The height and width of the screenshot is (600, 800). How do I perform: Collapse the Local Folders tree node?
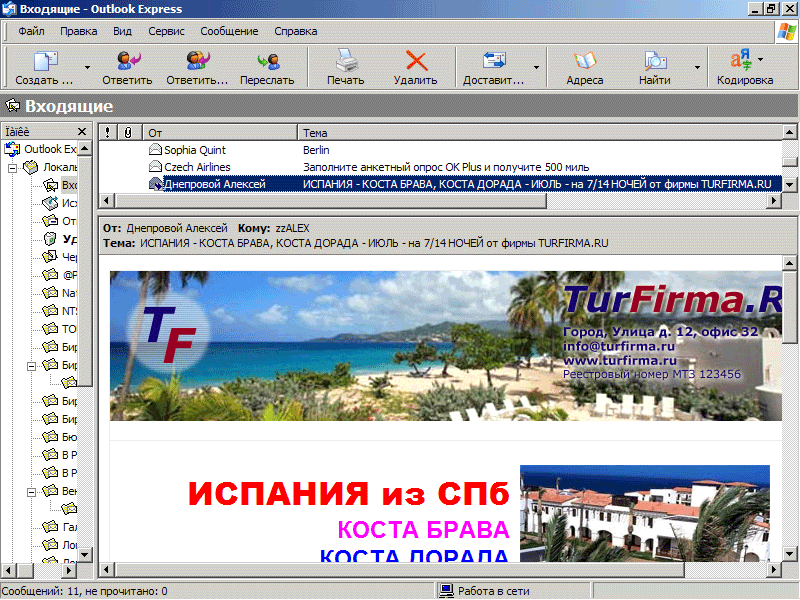pos(13,167)
